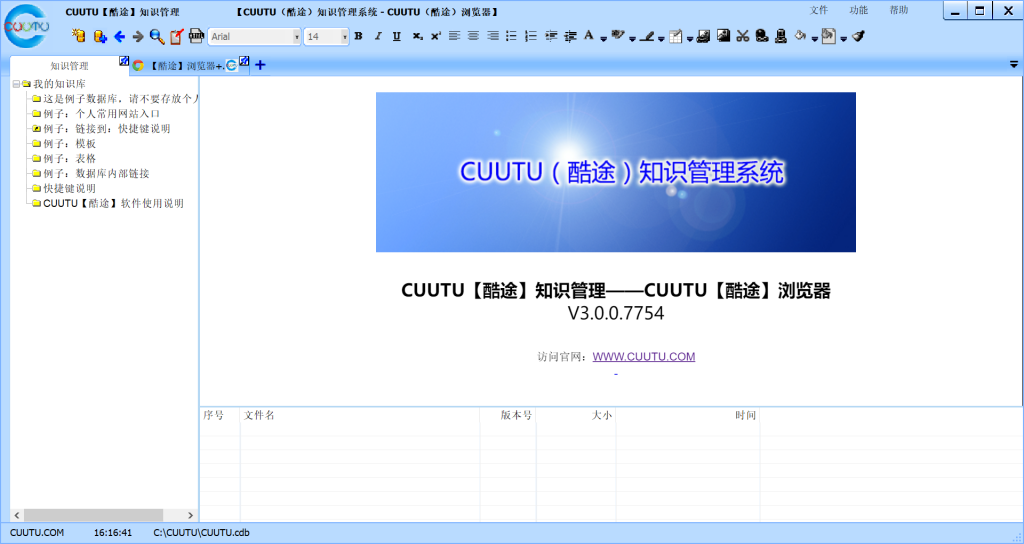
Task: Switch to the 知识管理 tab
Action: (x=69, y=66)
